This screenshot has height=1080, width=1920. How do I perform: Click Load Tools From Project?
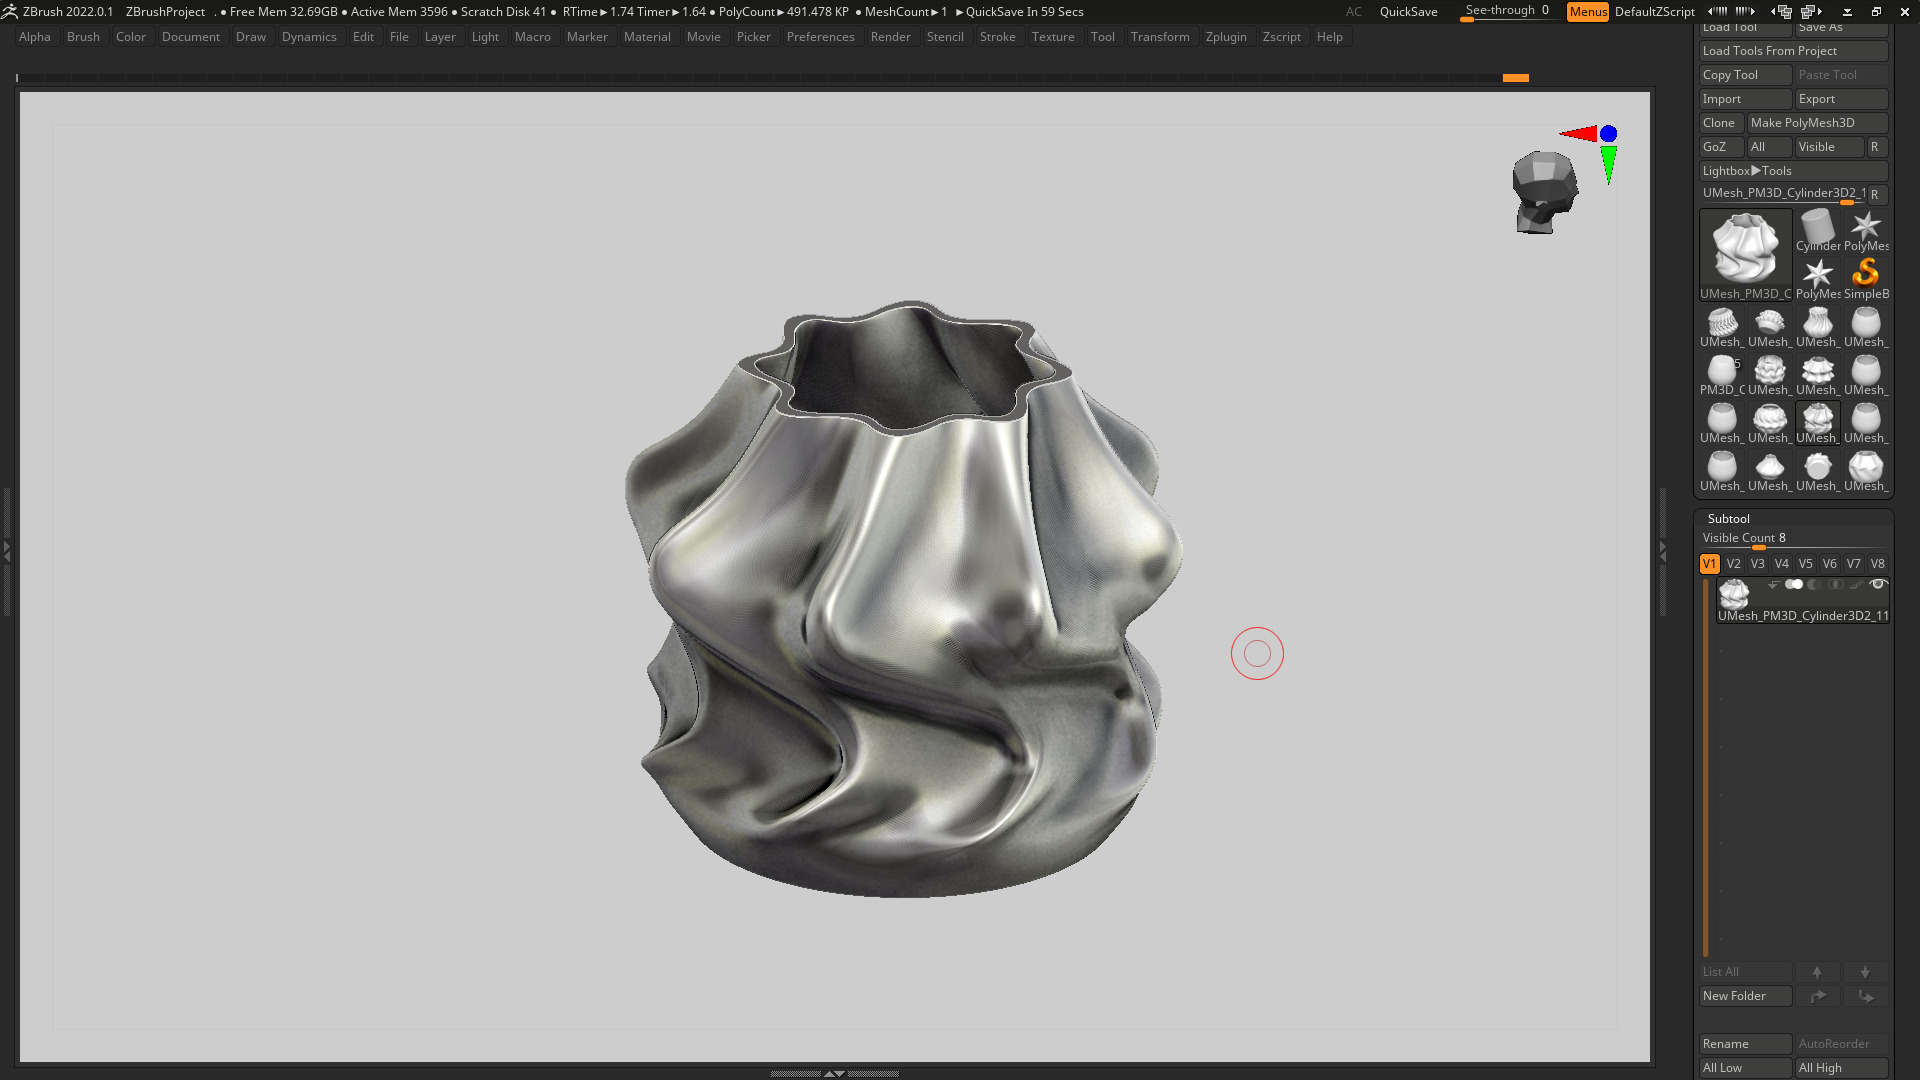tap(1794, 51)
